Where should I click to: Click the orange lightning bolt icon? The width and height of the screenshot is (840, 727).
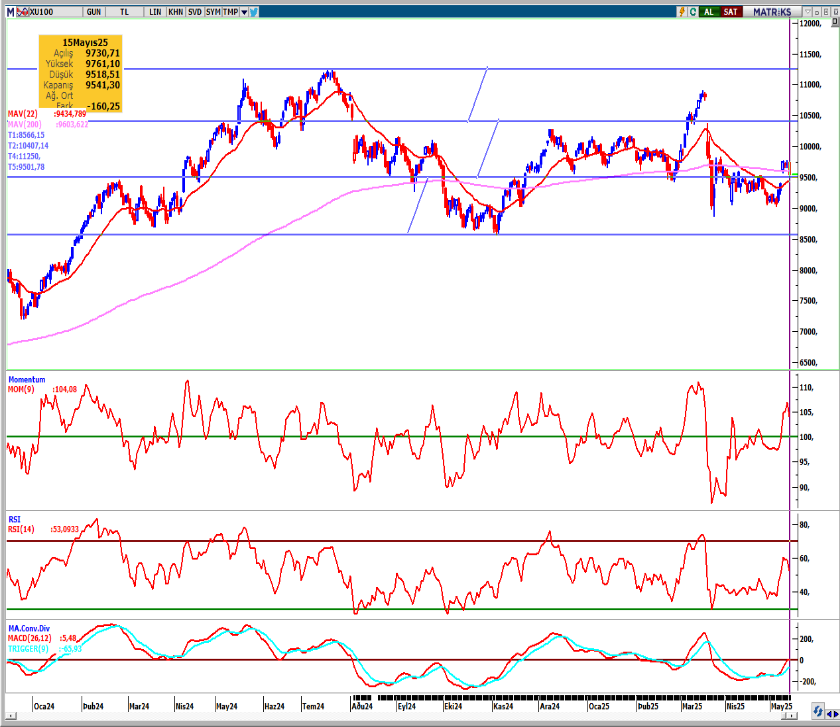point(682,12)
